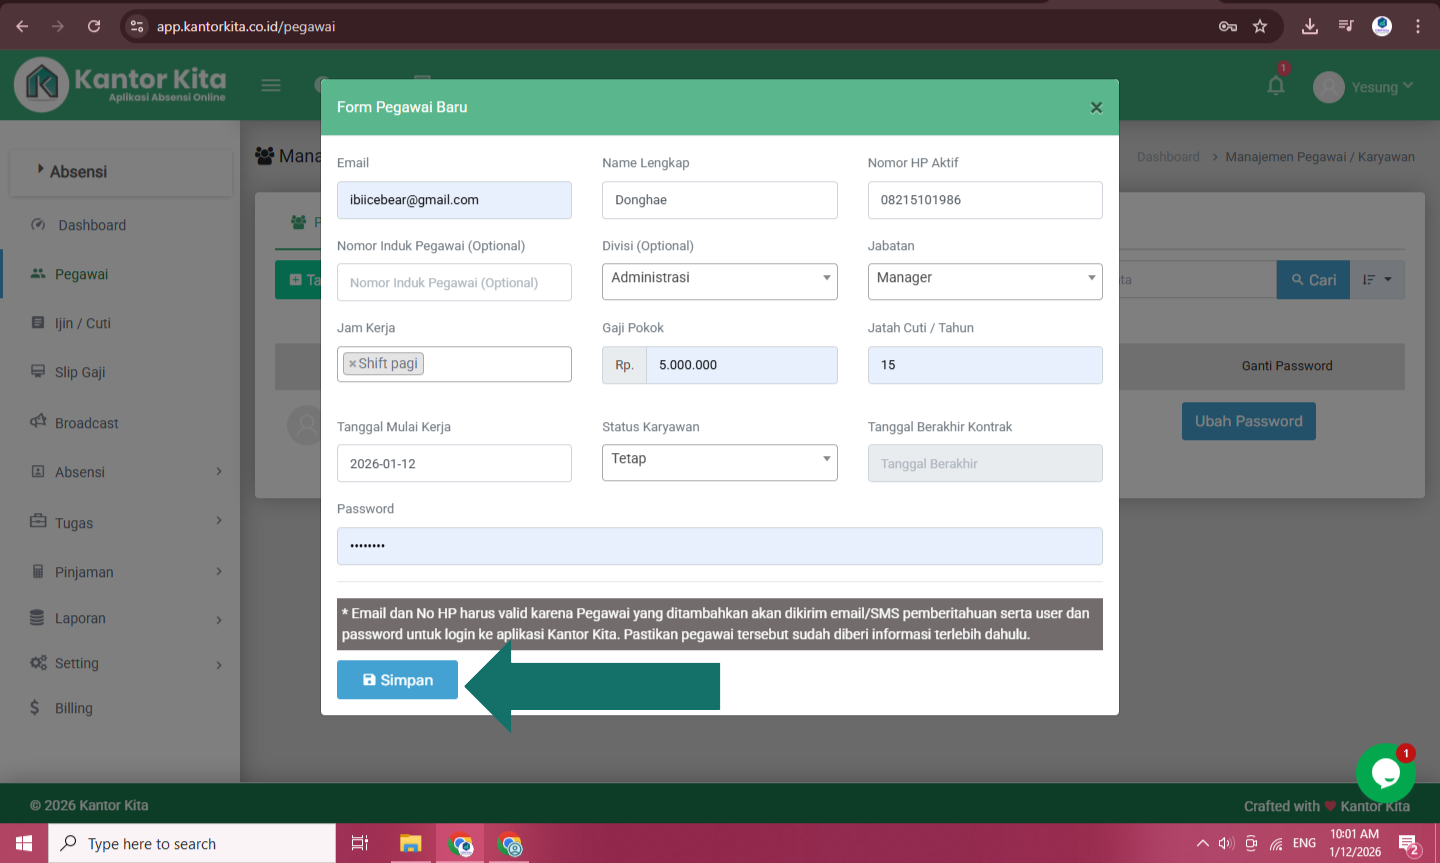Click the Ubah Password button
This screenshot has width=1440, height=863.
click(1248, 421)
